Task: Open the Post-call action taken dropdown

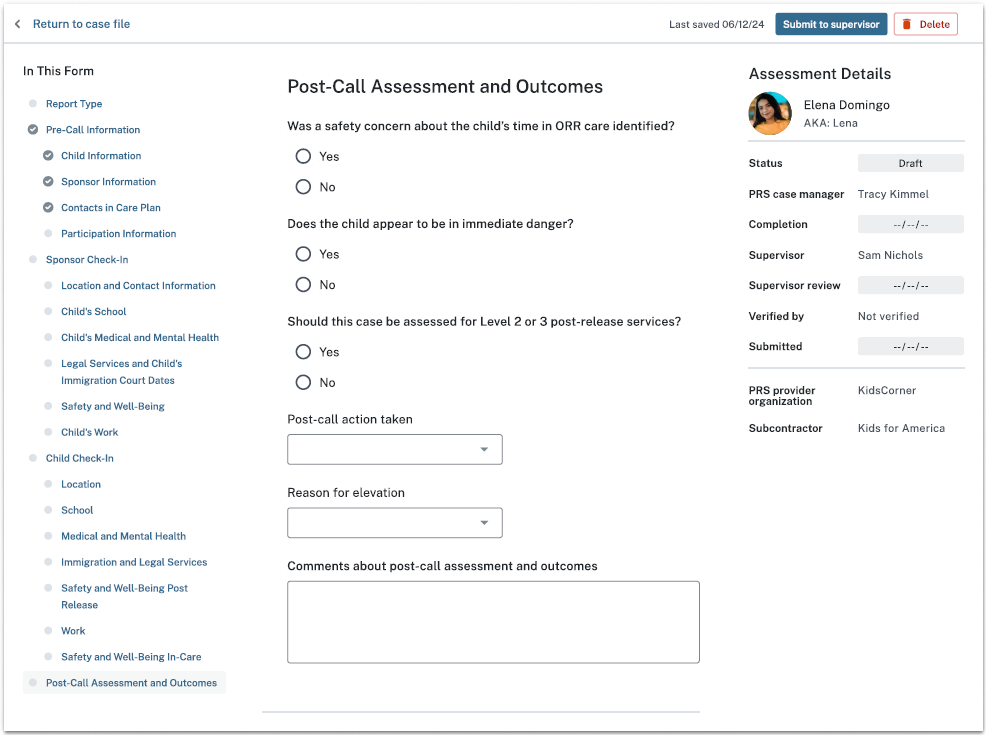Action: point(394,450)
